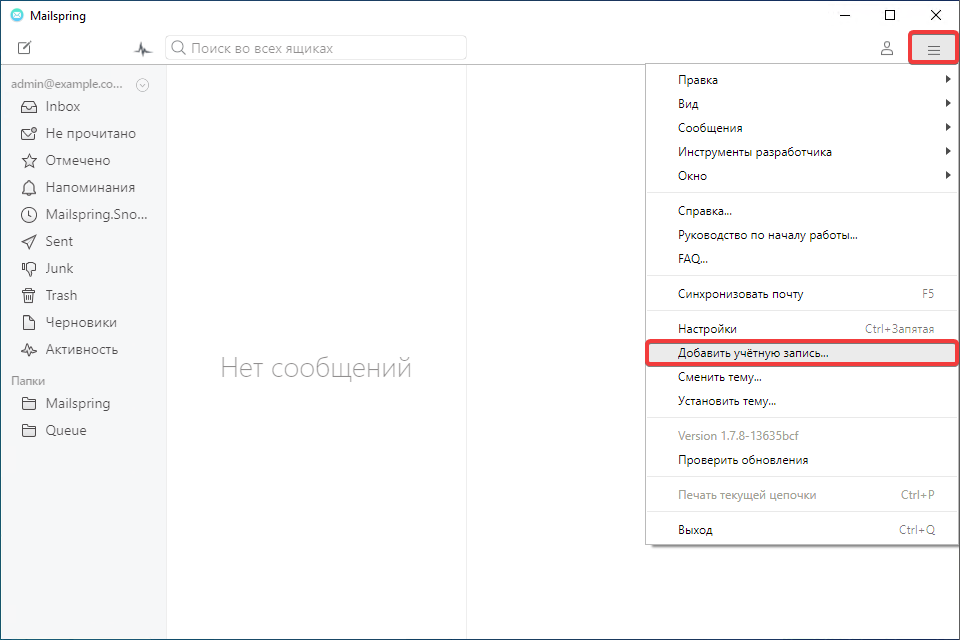Open Черновики drafts folder
960x640 pixels.
(83, 322)
